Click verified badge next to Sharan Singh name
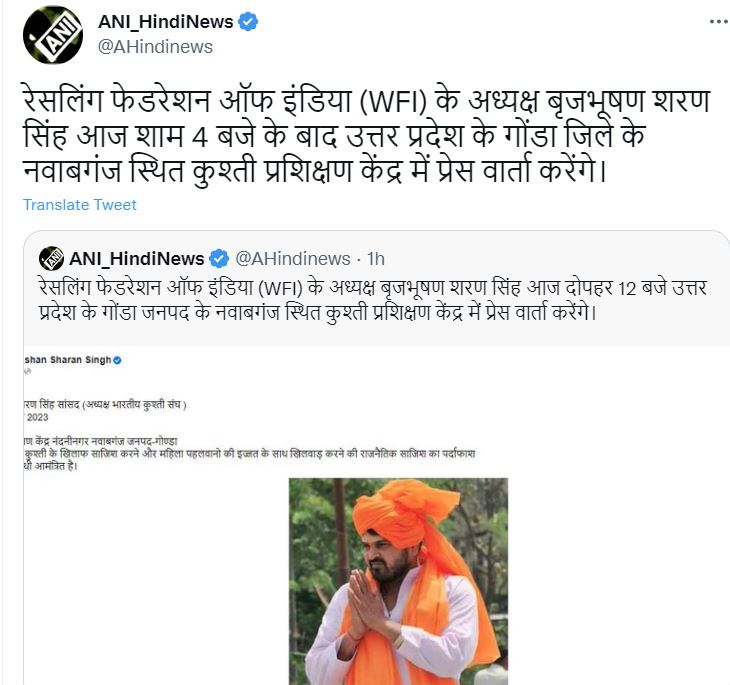This screenshot has height=685, width=730. (117, 360)
